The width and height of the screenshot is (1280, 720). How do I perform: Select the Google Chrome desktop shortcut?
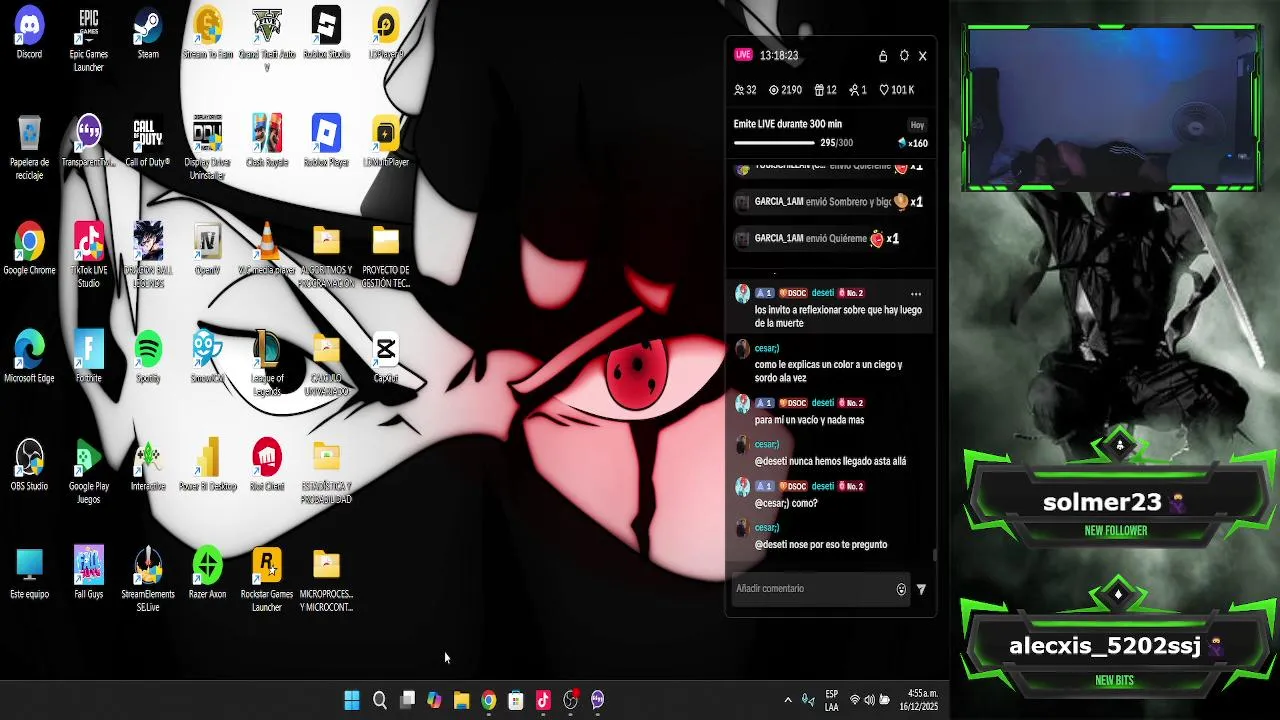(29, 250)
